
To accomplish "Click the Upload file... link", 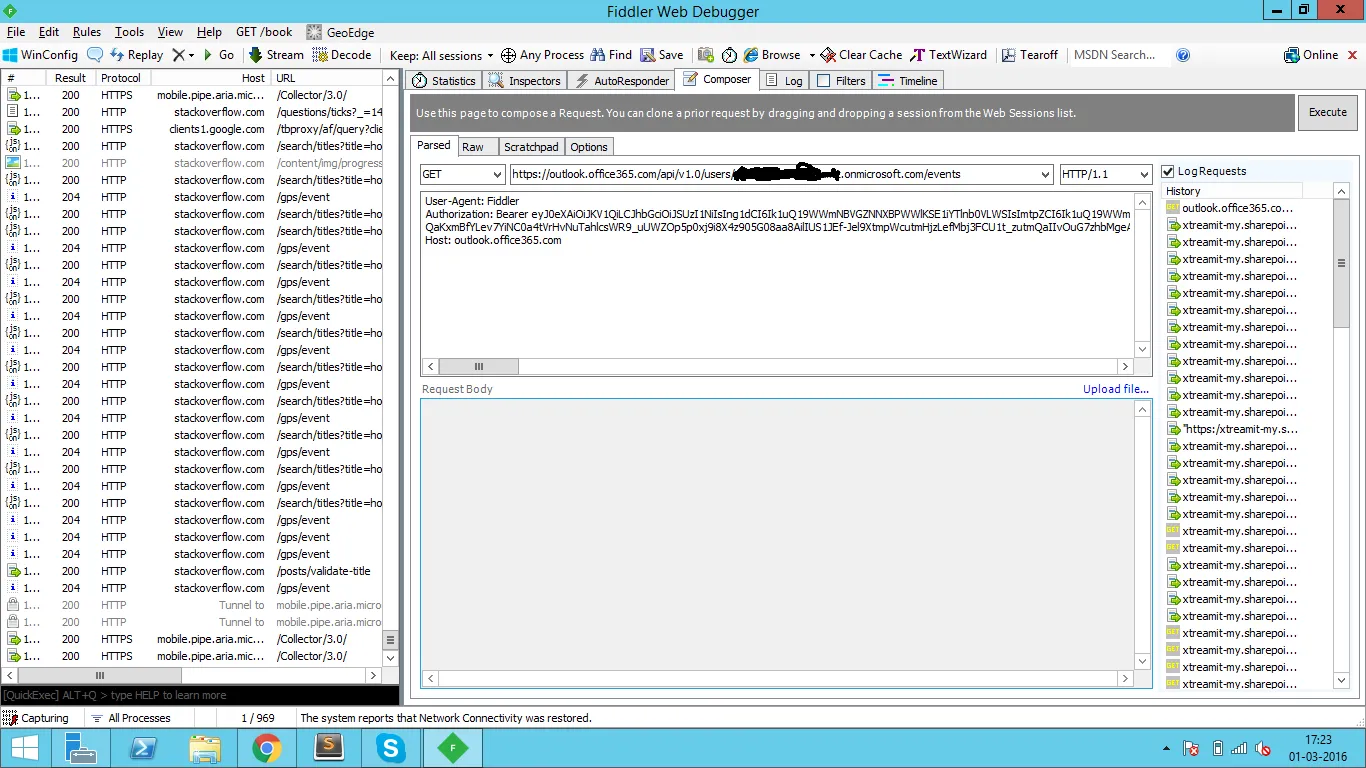I will (x=1116, y=389).
